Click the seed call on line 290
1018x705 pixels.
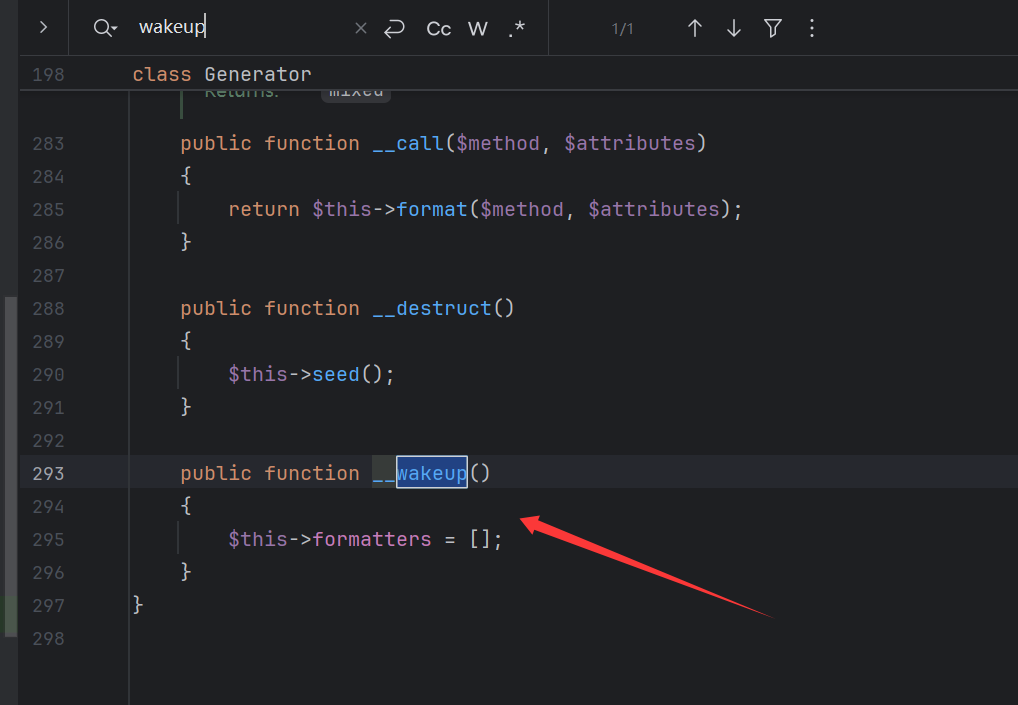pyautogui.click(x=336, y=374)
